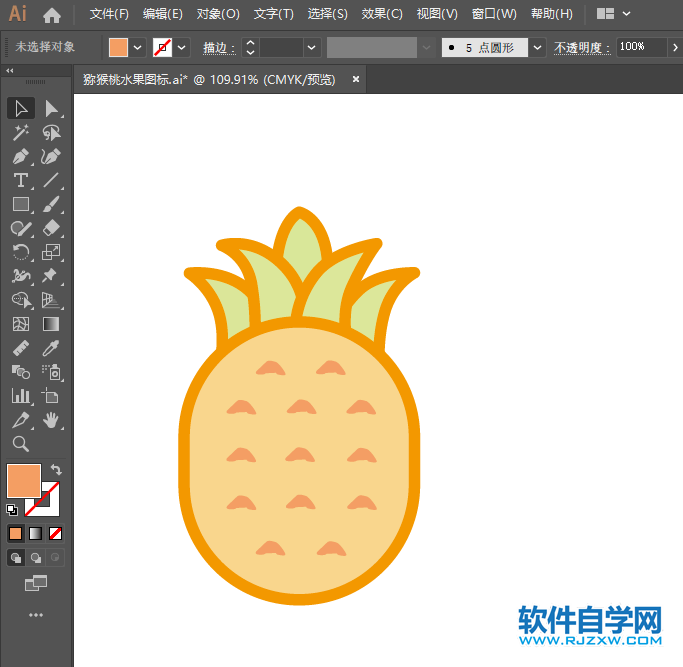Select the Paintbrush tool

(x=51, y=204)
